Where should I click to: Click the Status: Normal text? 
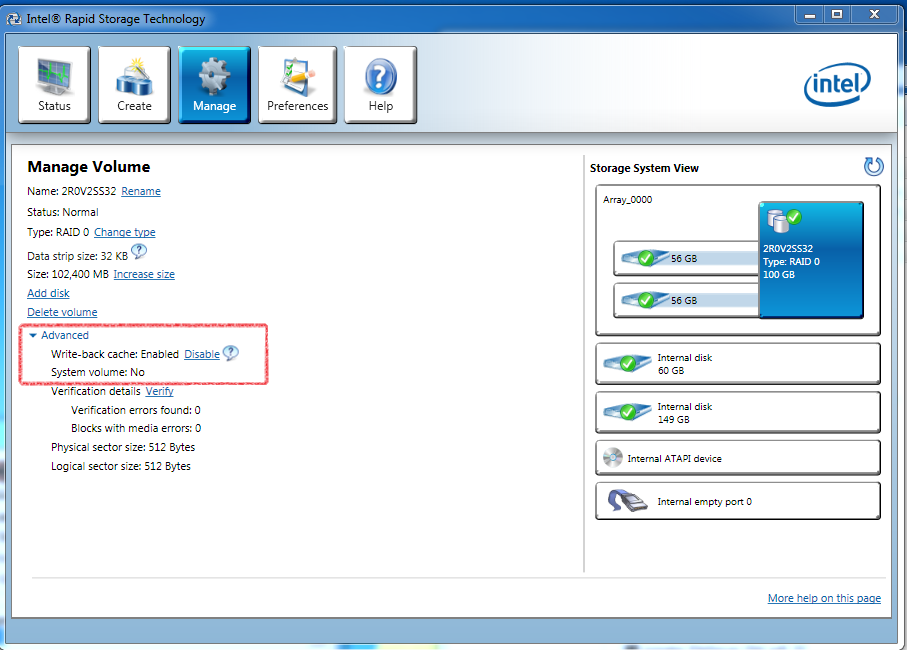click(62, 212)
